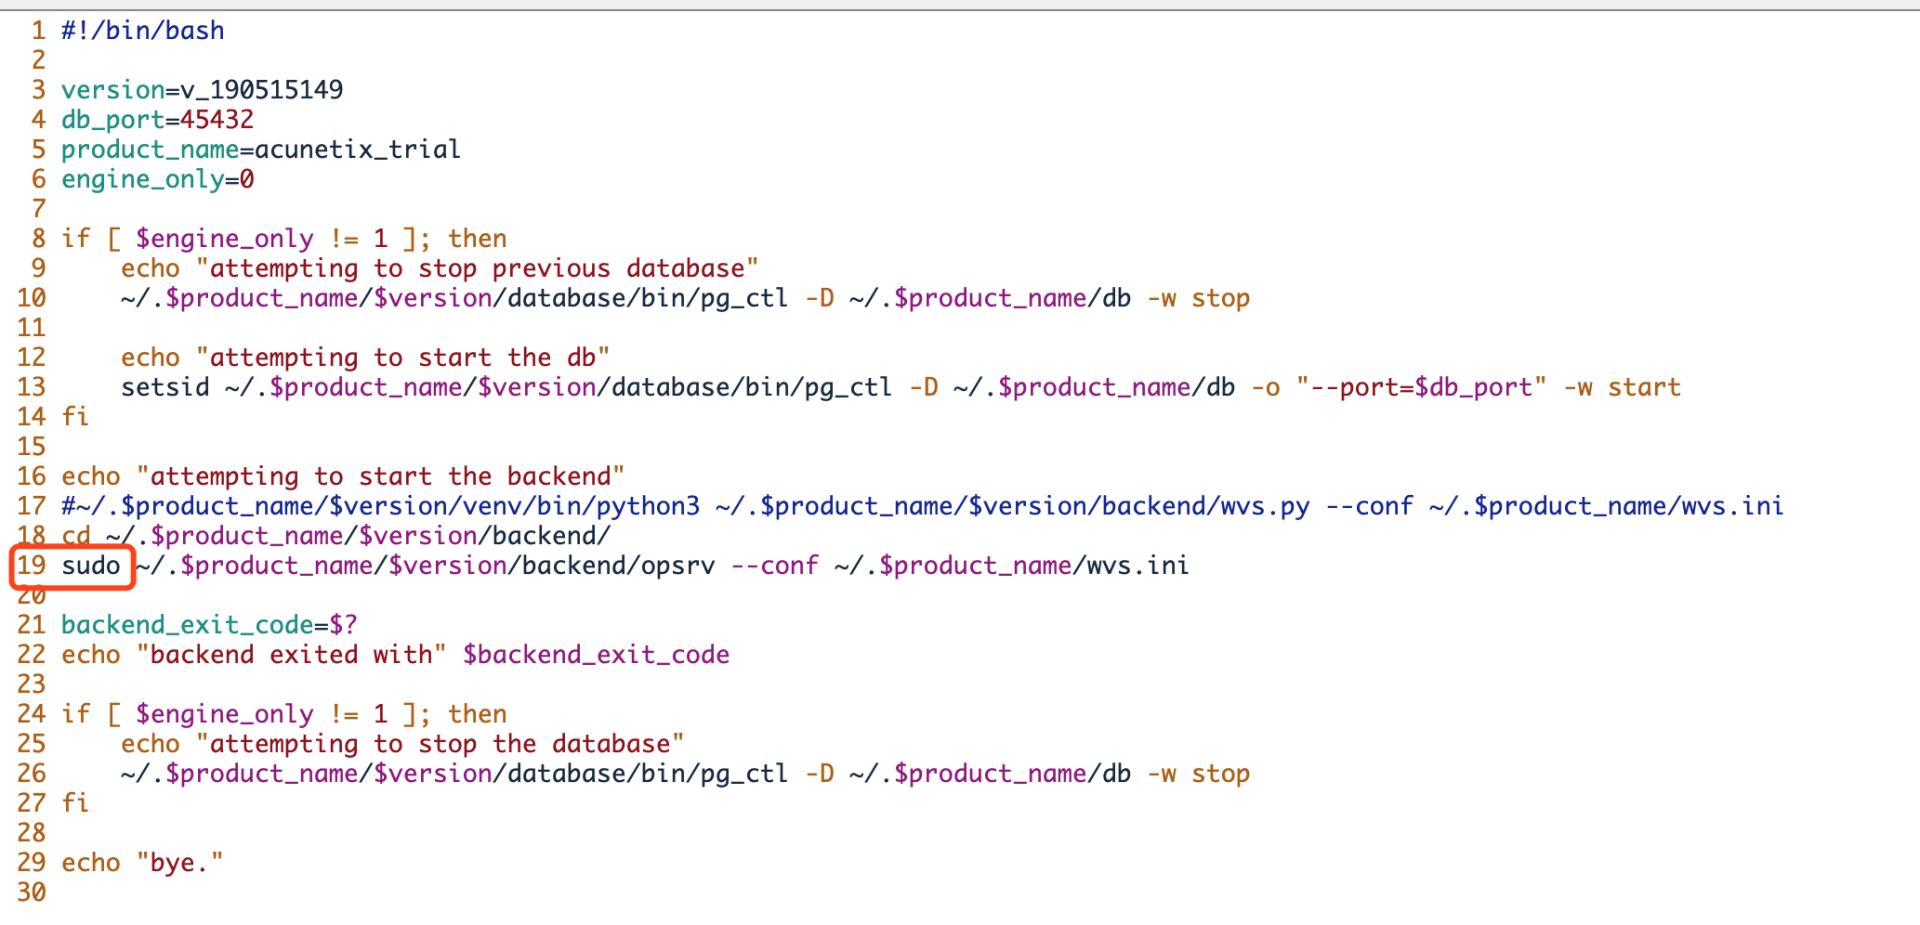Click line number 19 in gutter
Screen dimensions: 1920x925
point(31,566)
